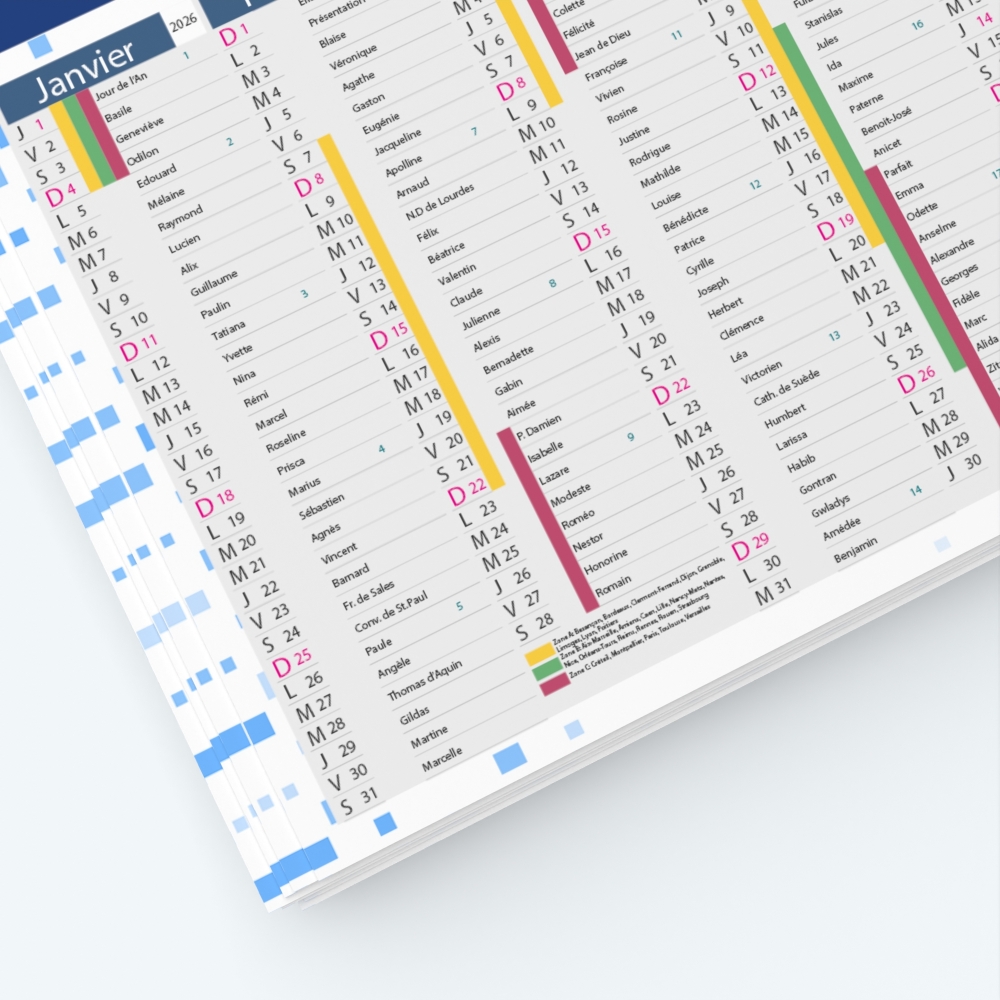Select the Marcelle entry in January
Viewport: 1000px width, 1000px height.
441,759
